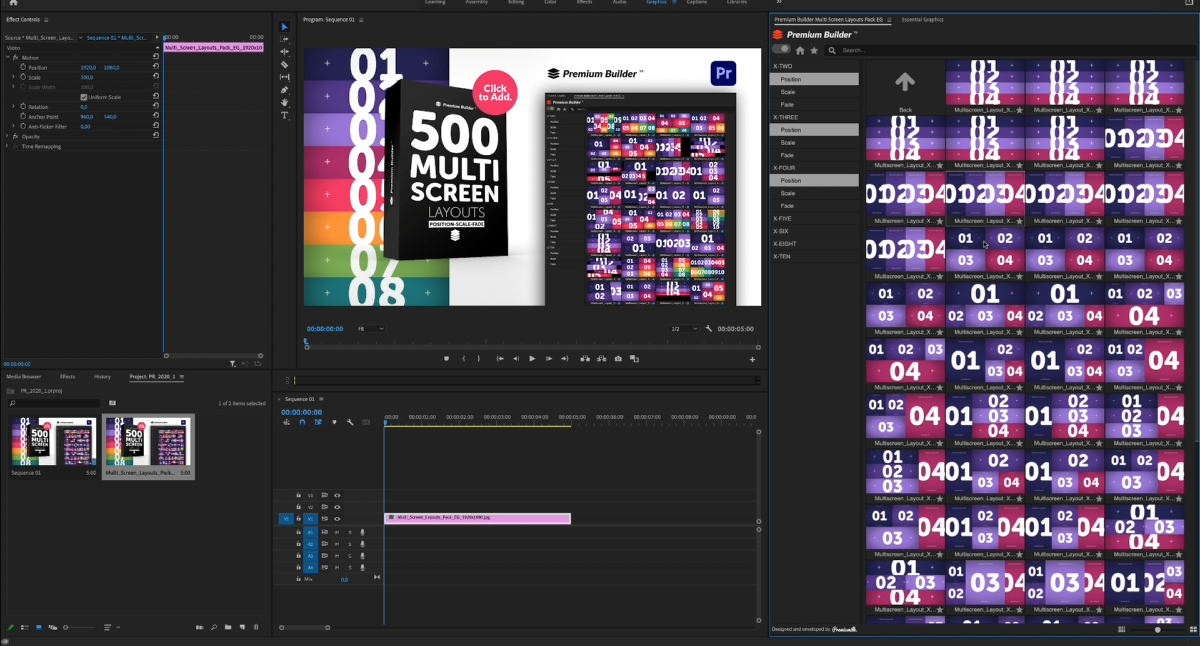Open the Graphics workspace
This screenshot has width=1200, height=646.
(x=656, y=3)
